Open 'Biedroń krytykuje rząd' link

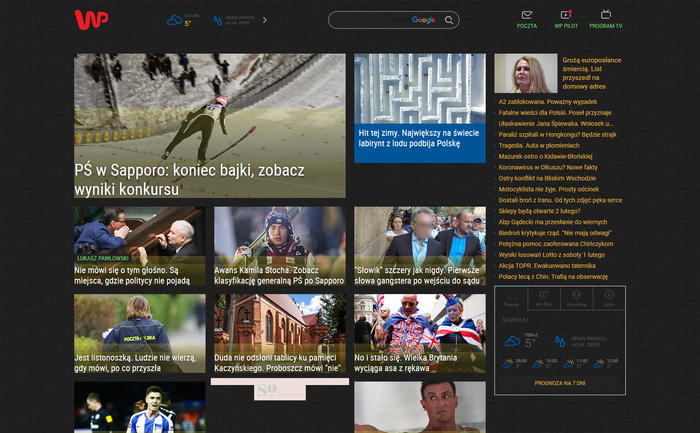(x=555, y=233)
